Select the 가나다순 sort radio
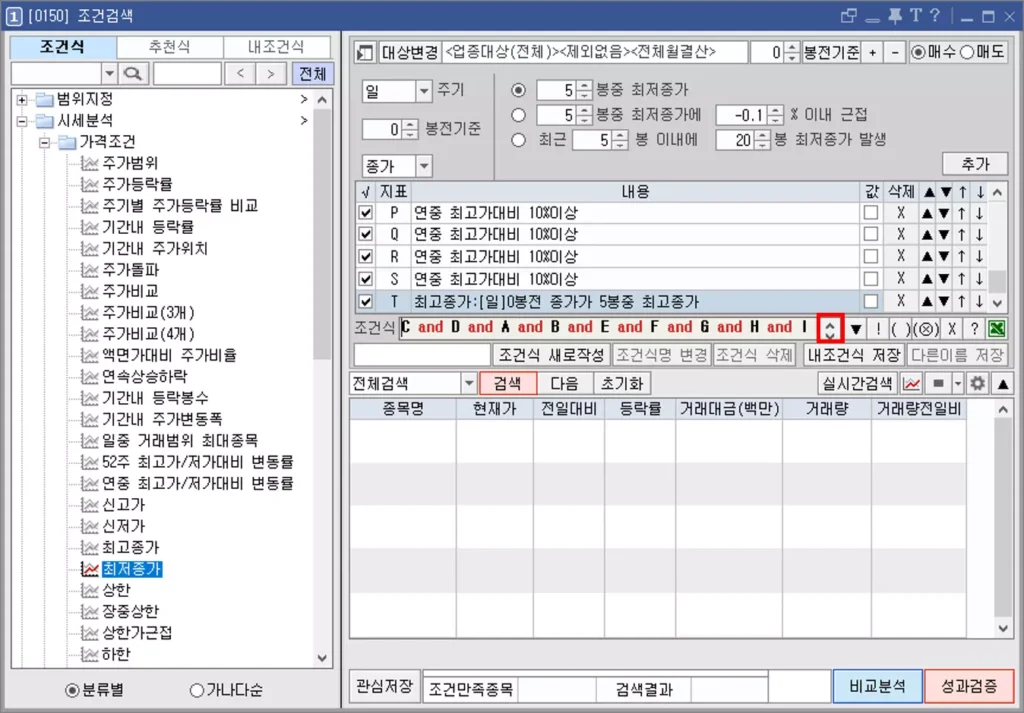Screen dimensions: 1024x713 [x=197, y=690]
